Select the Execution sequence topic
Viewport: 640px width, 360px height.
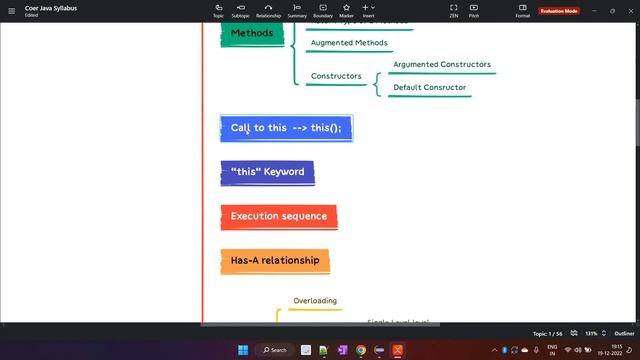pyautogui.click(x=279, y=217)
